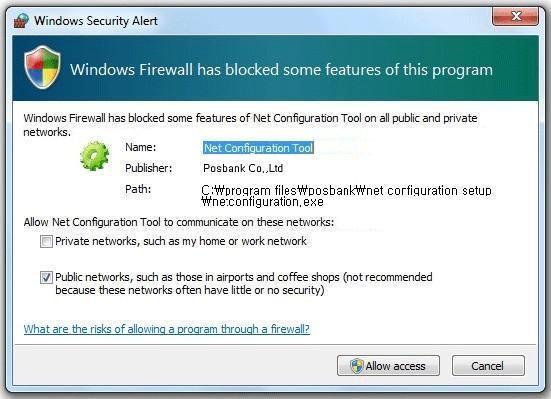Select the highlighted Net Configuration Tool name

click(x=258, y=148)
